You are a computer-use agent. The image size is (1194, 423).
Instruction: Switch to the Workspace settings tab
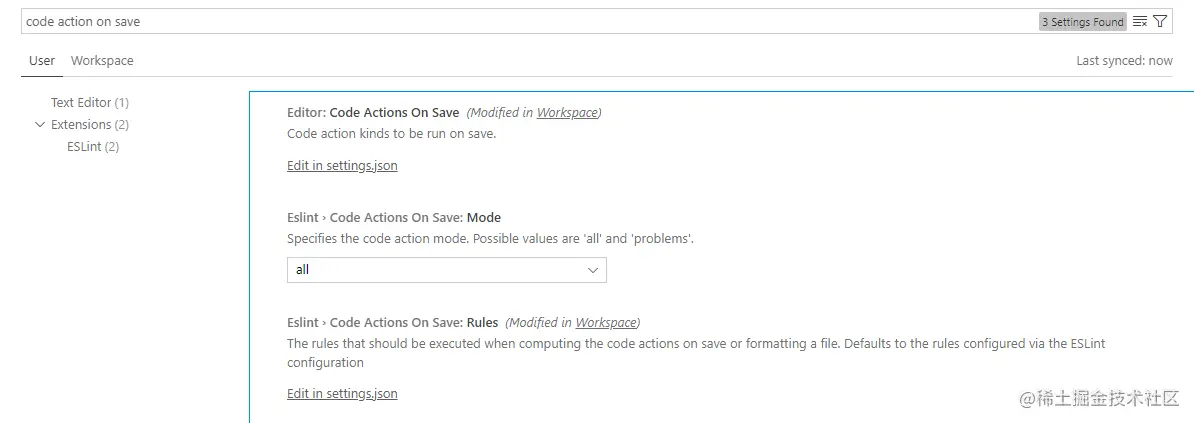point(102,61)
